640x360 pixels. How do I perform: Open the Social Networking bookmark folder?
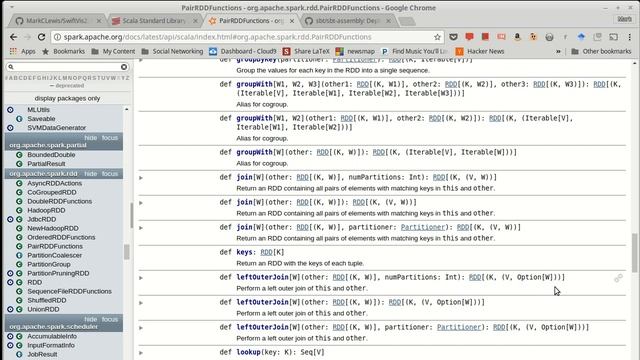(172, 51)
